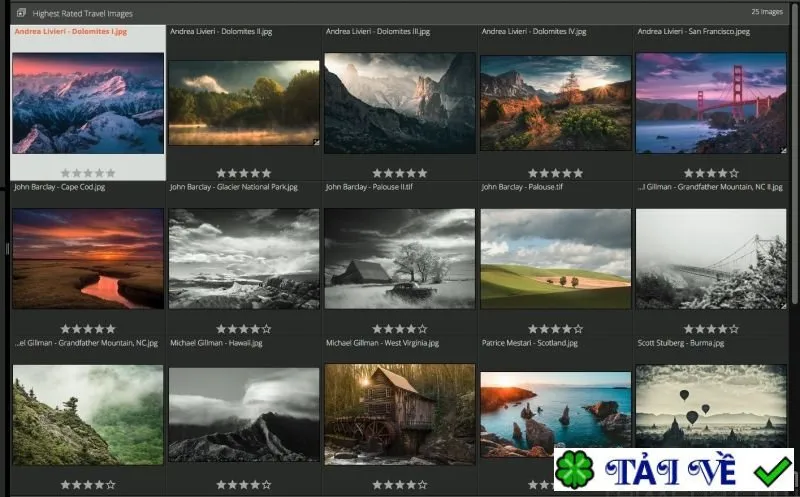Click the TẢI VỀ download banner
Image resolution: width=800 pixels, height=497 pixels.
click(x=673, y=470)
